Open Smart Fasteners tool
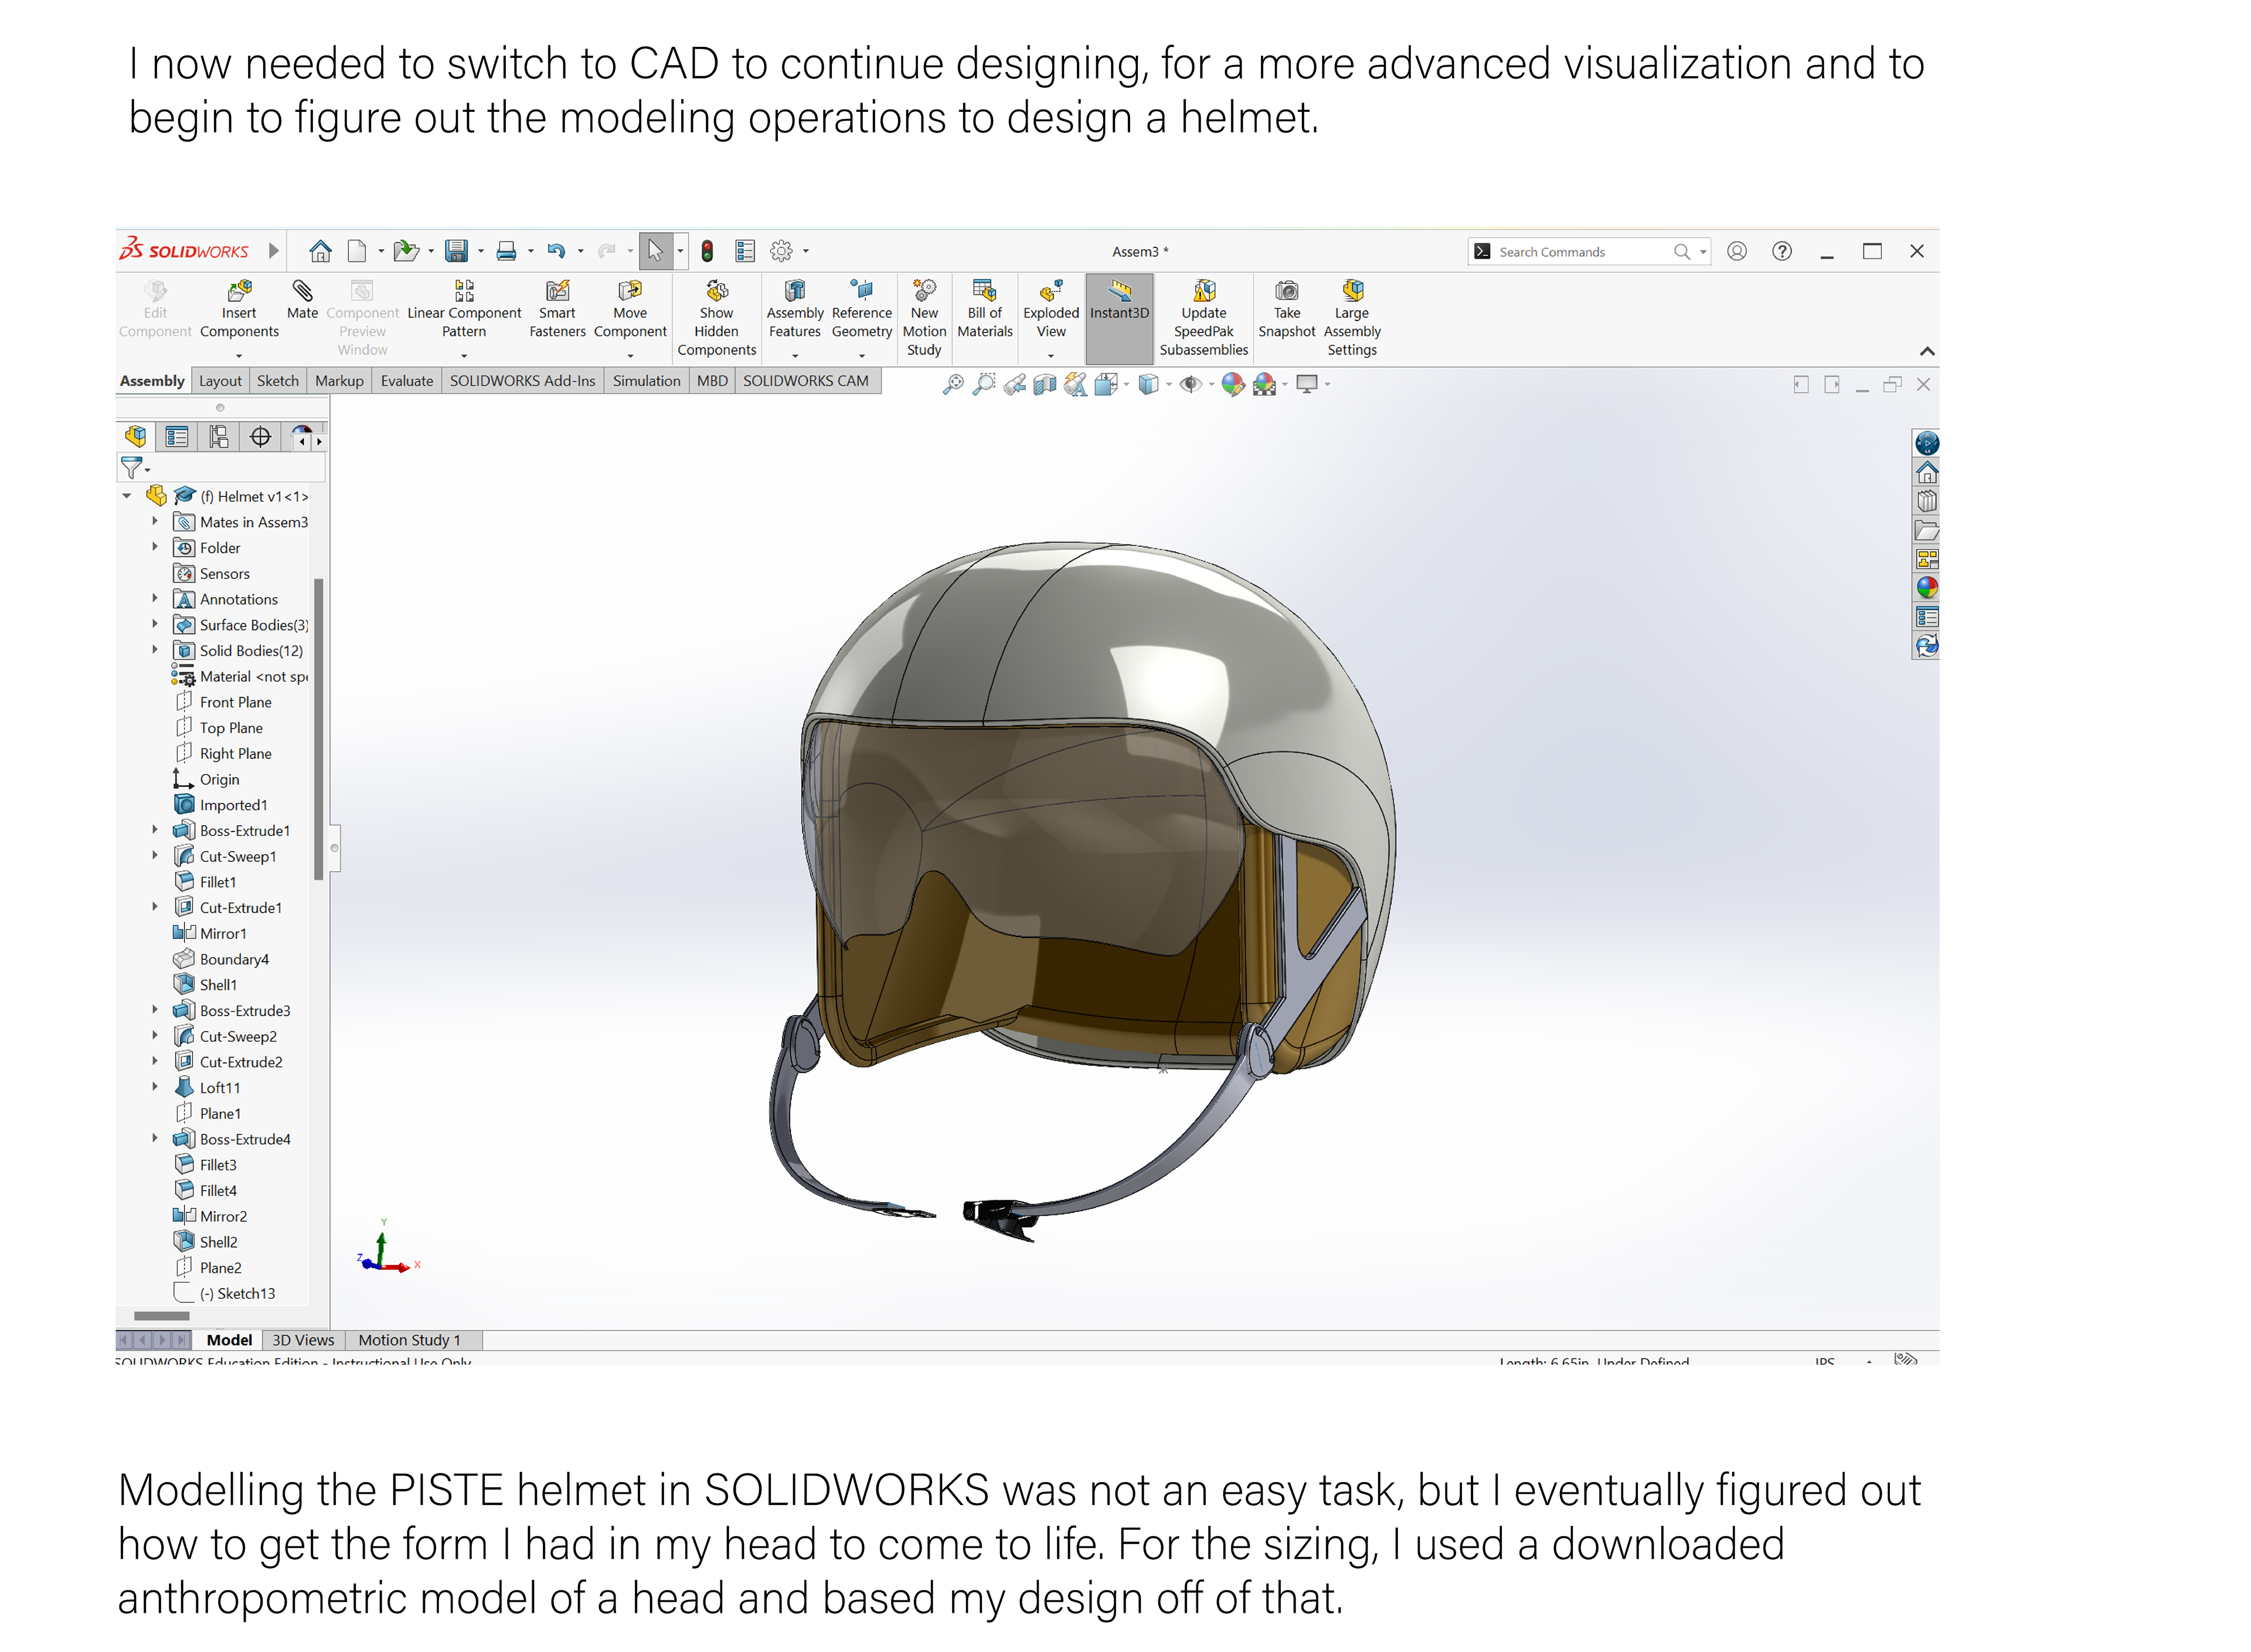The width and height of the screenshot is (2251, 1652). click(557, 309)
